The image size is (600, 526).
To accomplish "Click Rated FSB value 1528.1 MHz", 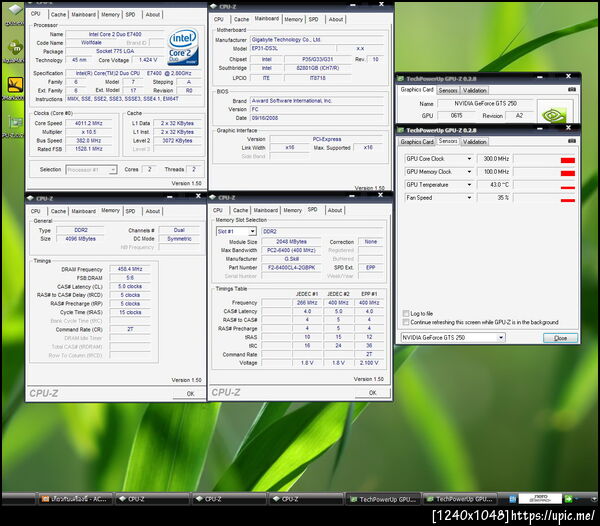I will [x=89, y=149].
